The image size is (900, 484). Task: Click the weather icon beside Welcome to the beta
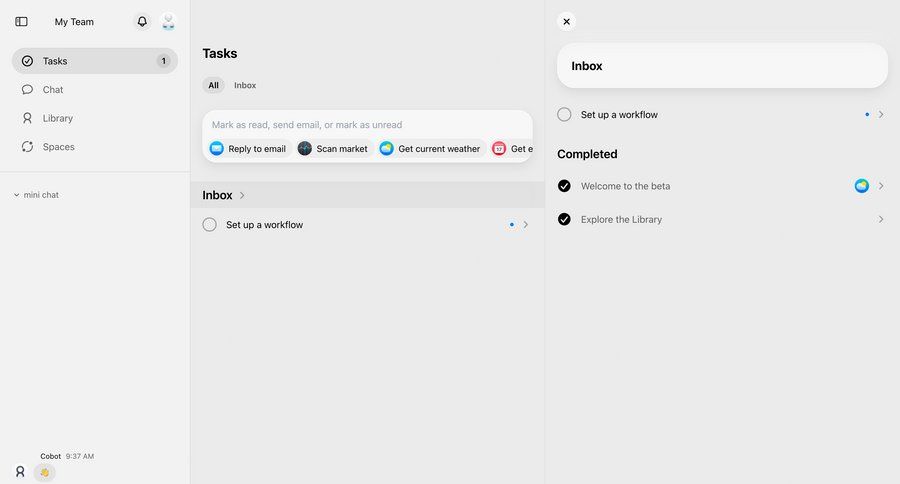point(862,186)
